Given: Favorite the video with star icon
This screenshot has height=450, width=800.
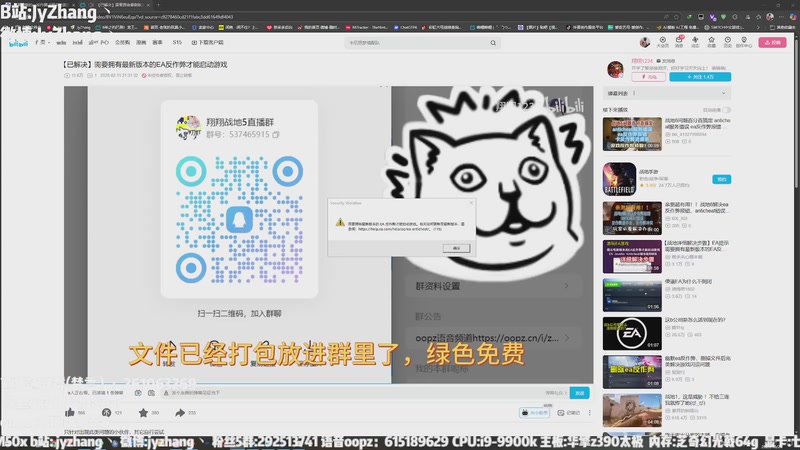Looking at the screenshot, I should click(143, 412).
